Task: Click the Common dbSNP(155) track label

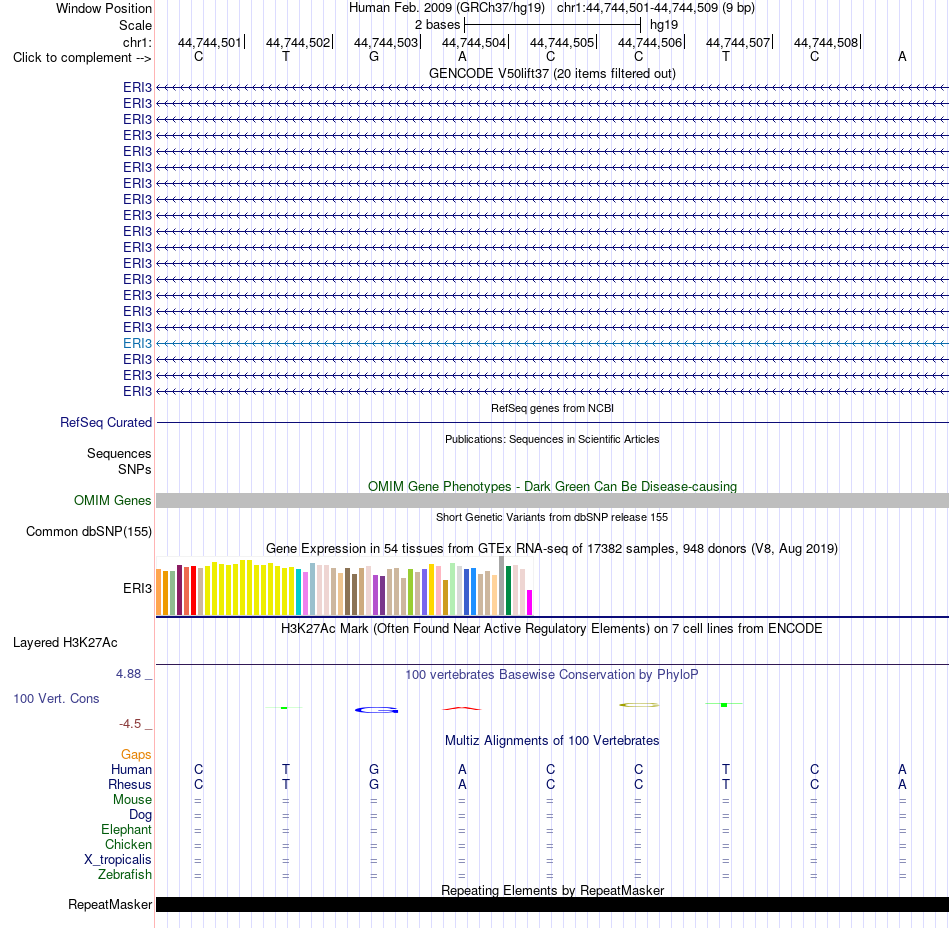Action: [x=88, y=531]
